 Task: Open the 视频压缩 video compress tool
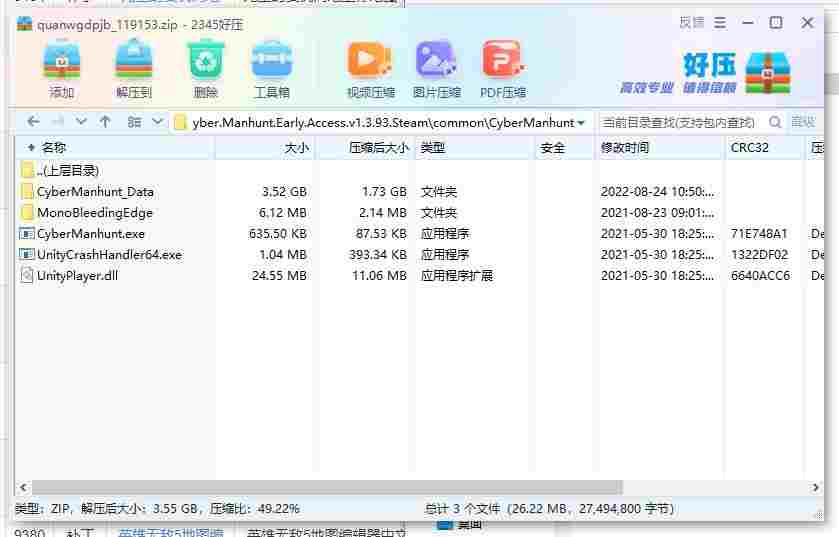pyautogui.click(x=370, y=68)
